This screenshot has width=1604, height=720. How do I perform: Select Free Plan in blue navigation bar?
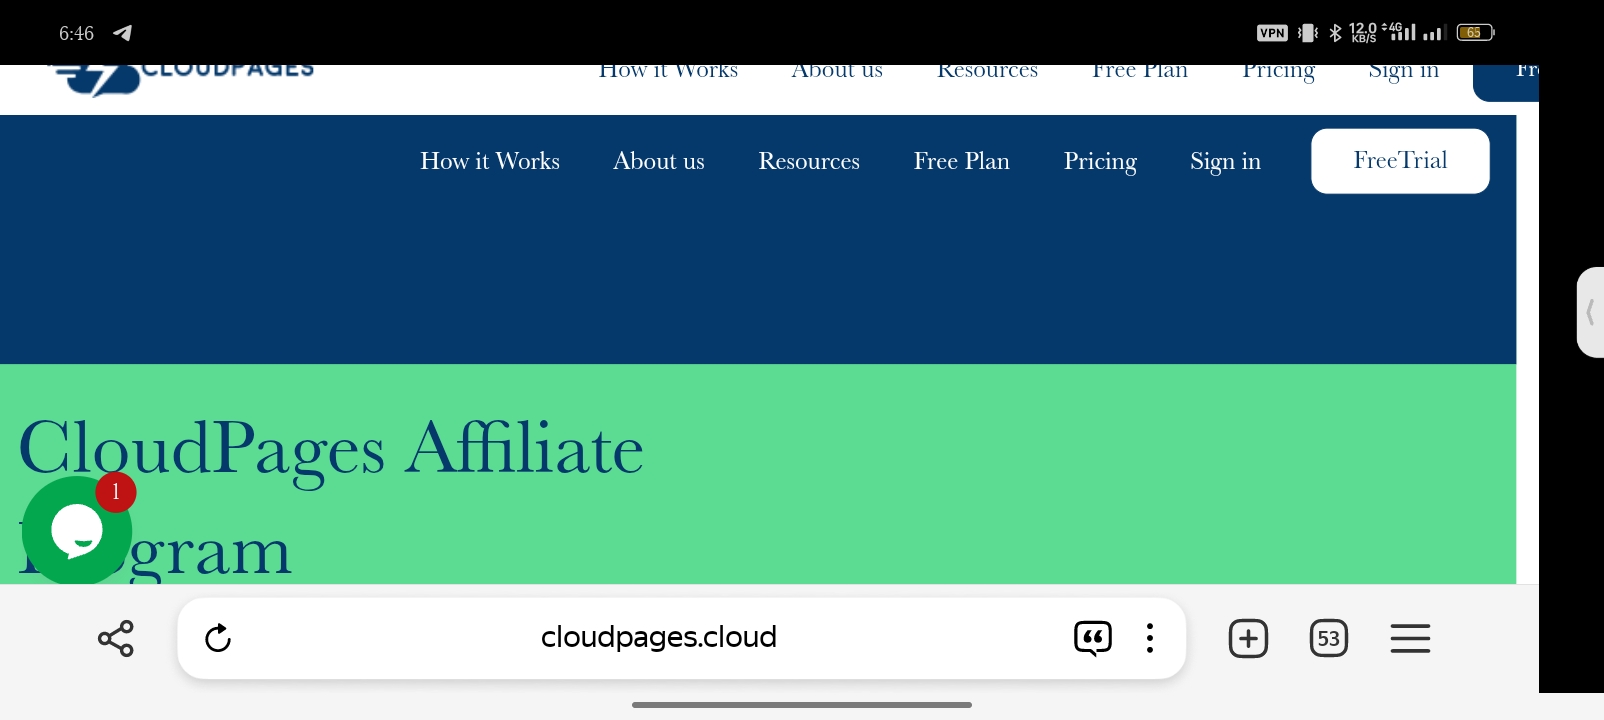(962, 161)
